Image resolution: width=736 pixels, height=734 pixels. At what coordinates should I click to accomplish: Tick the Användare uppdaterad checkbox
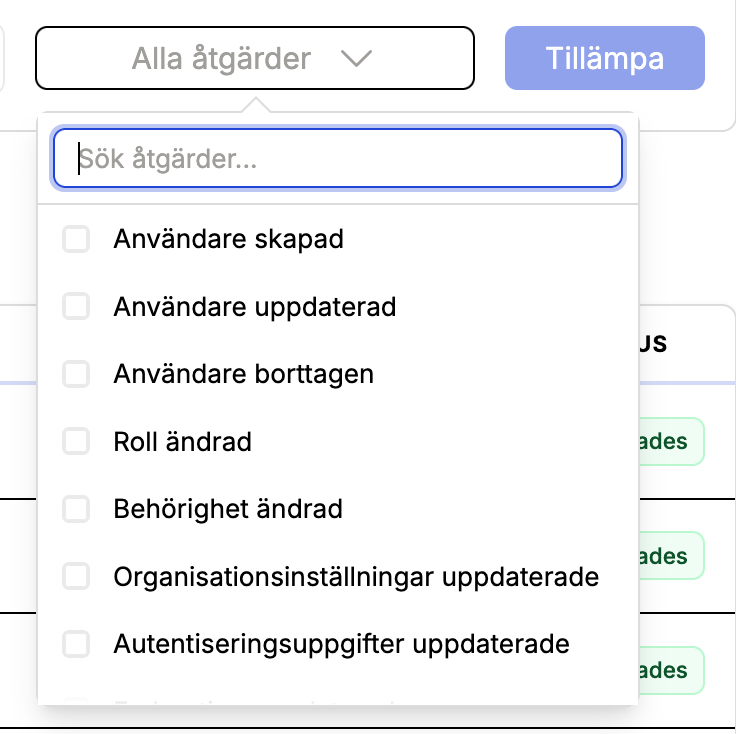[76, 306]
